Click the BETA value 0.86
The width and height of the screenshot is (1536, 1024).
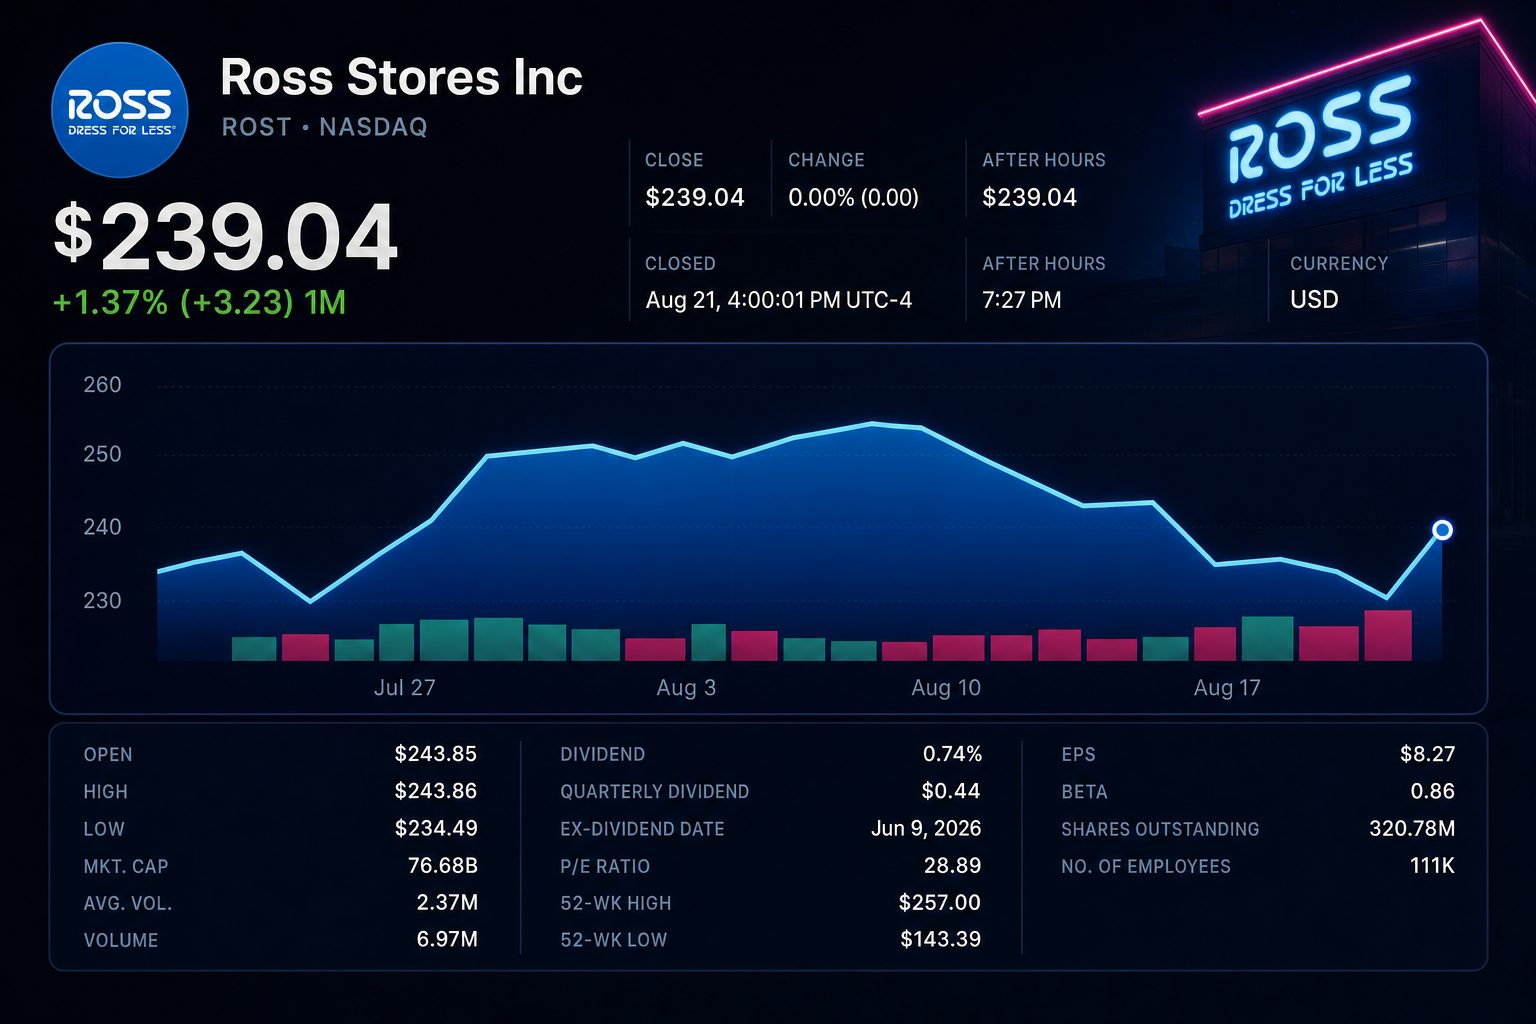[x=1432, y=791]
